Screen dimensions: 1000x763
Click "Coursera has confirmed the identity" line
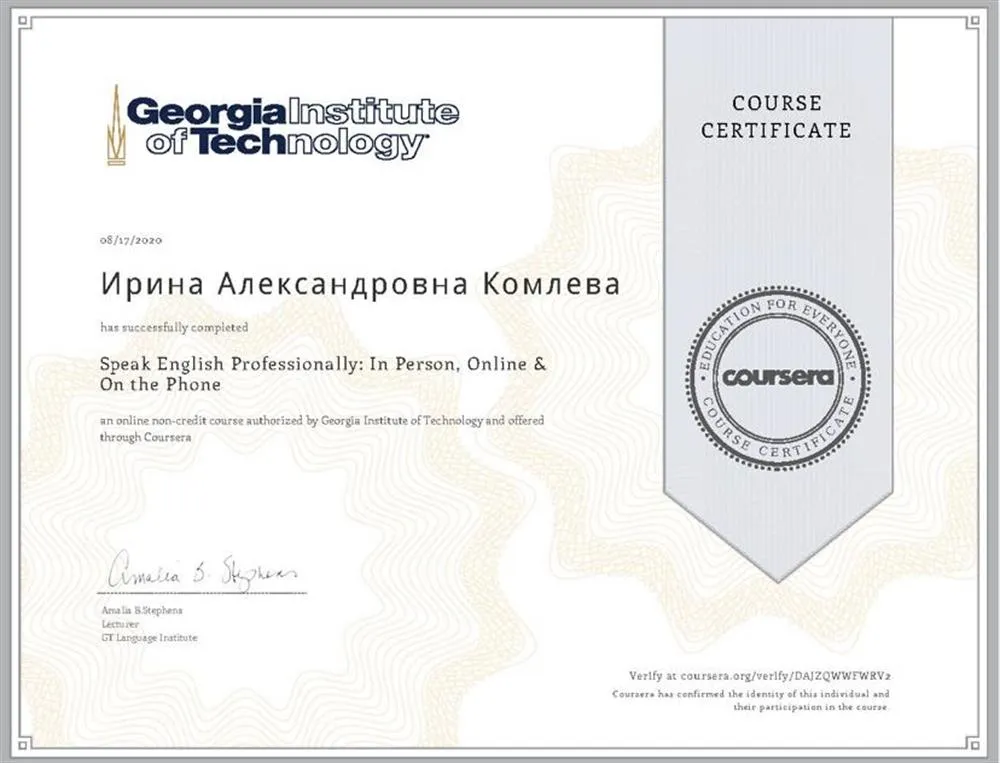(x=751, y=693)
